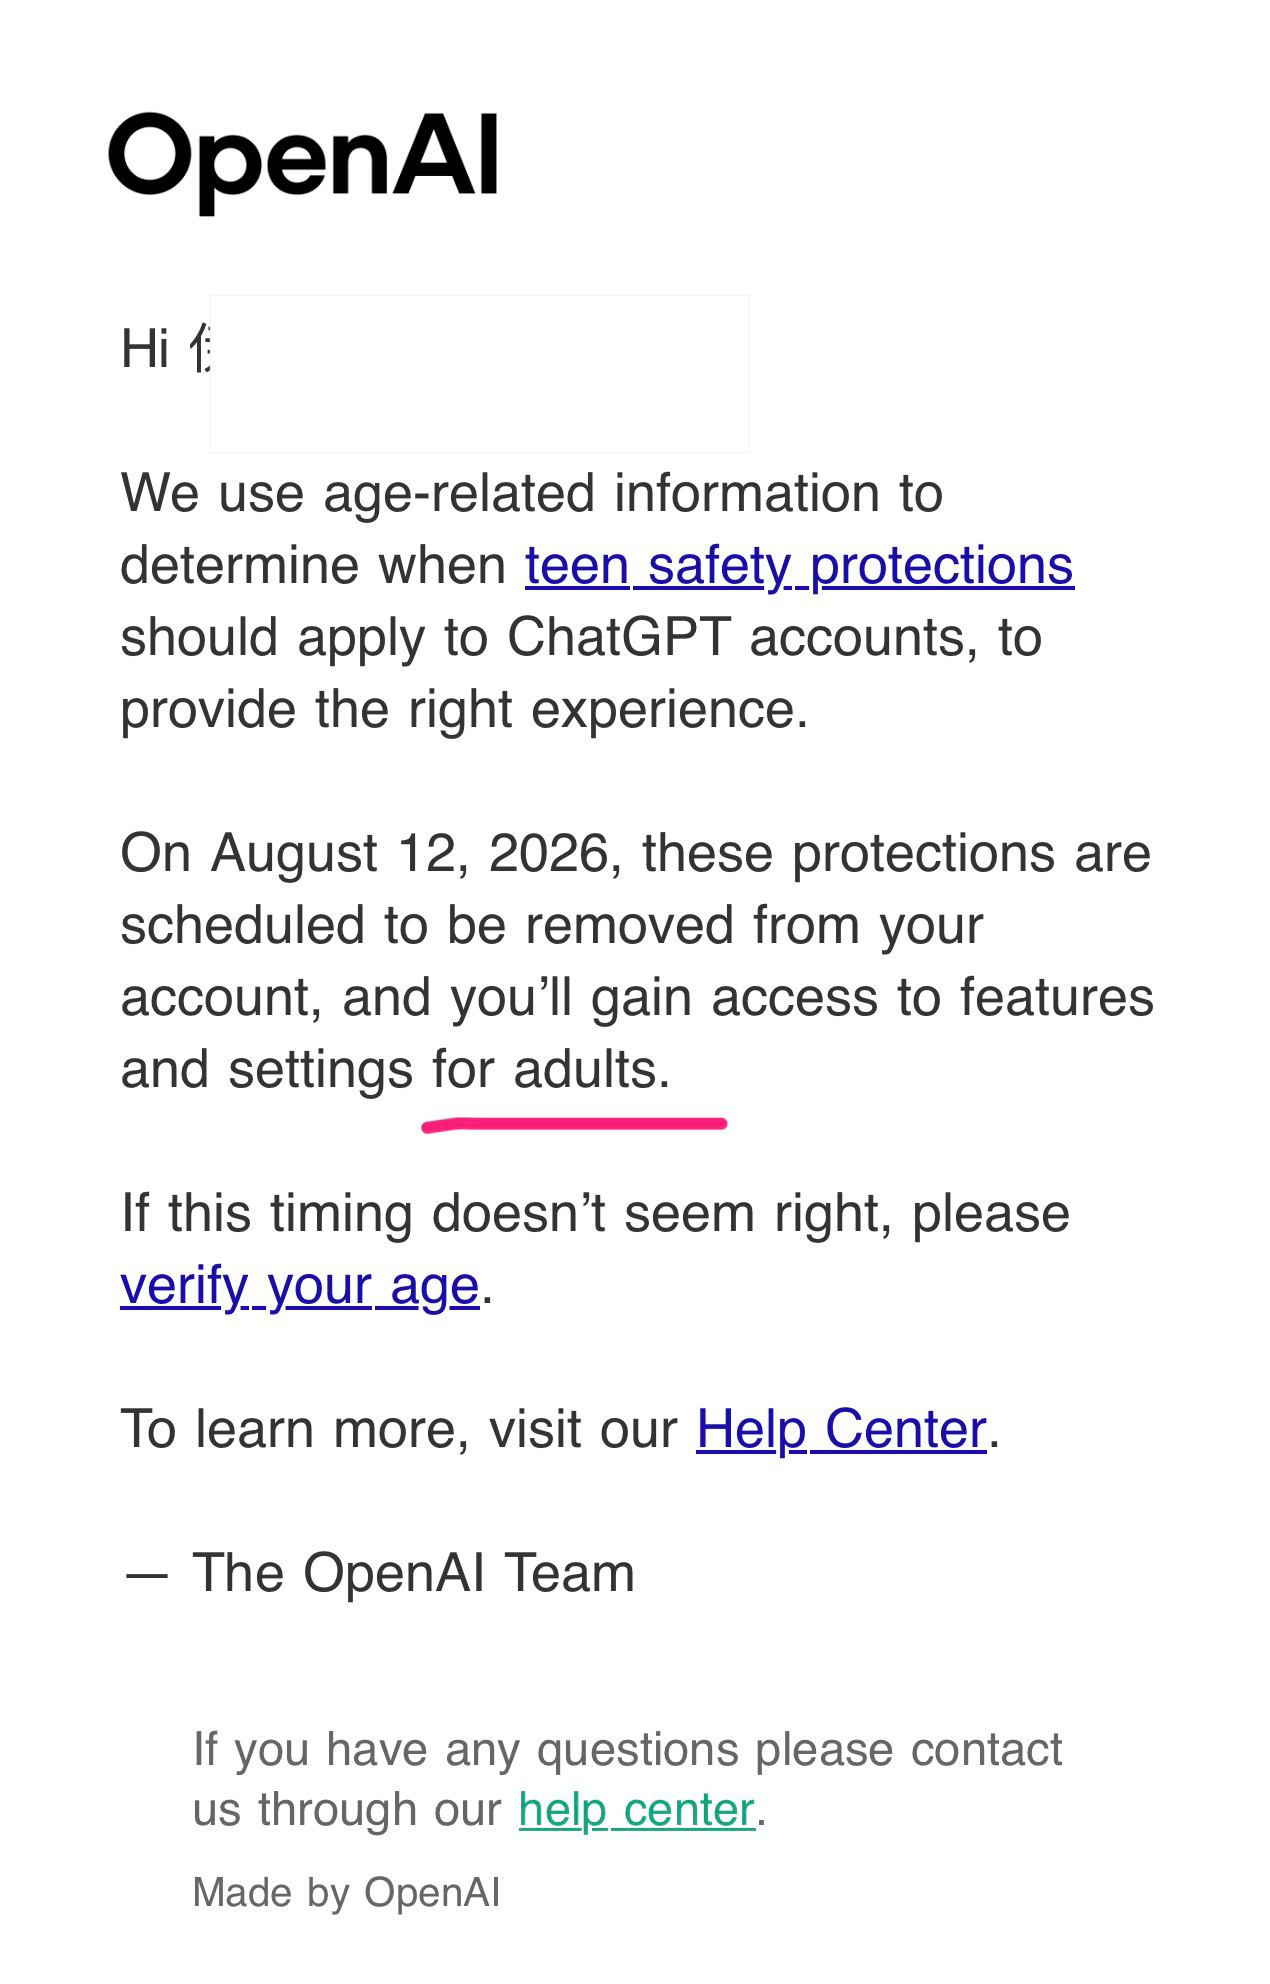
Task: Click the blank redacted name box
Action: point(480,374)
